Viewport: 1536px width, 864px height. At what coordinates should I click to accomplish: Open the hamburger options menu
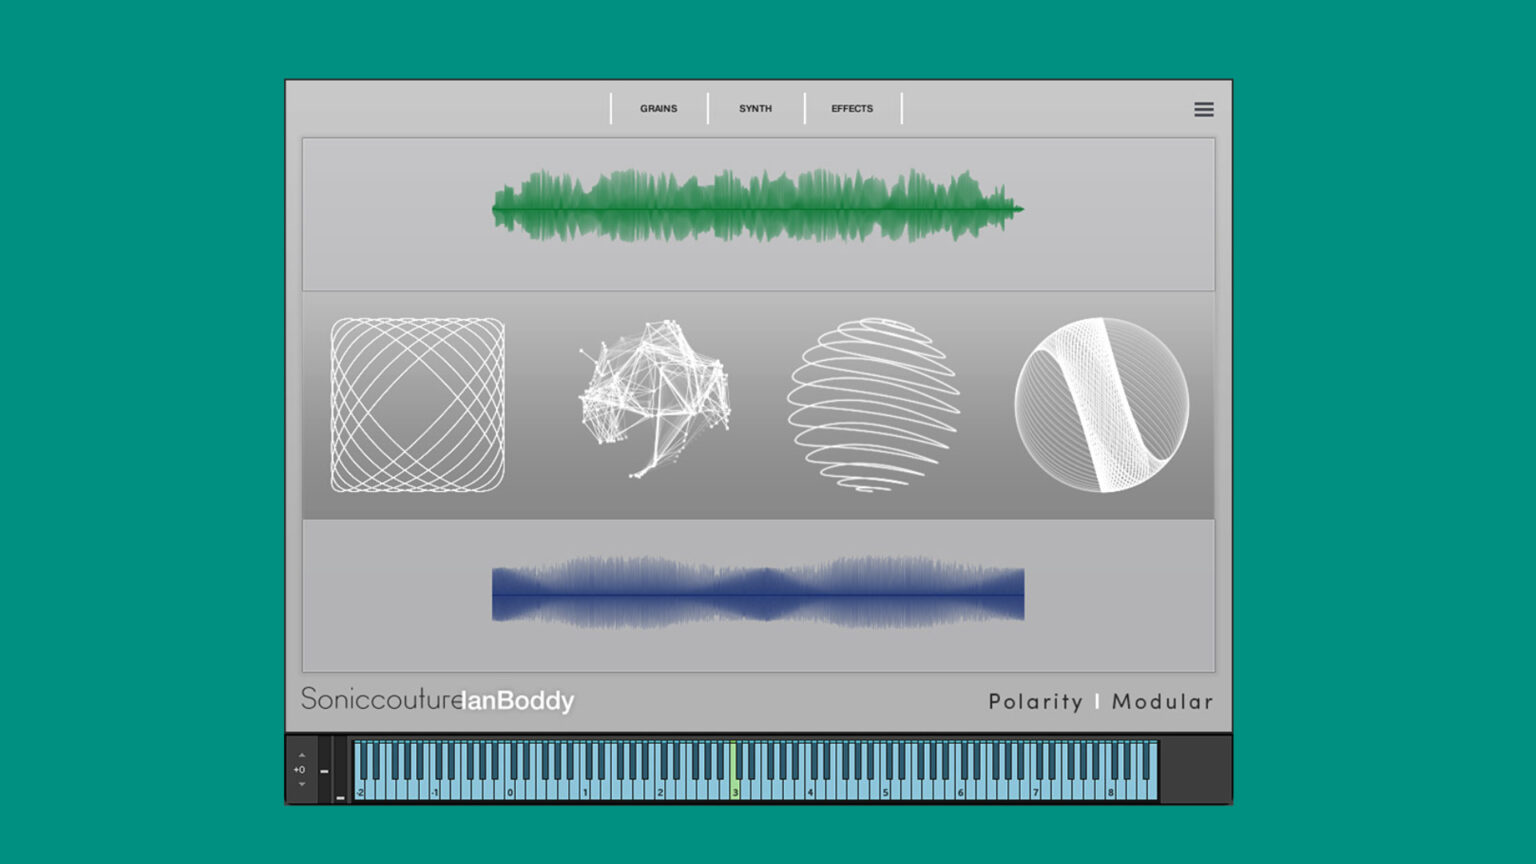[x=1204, y=109]
